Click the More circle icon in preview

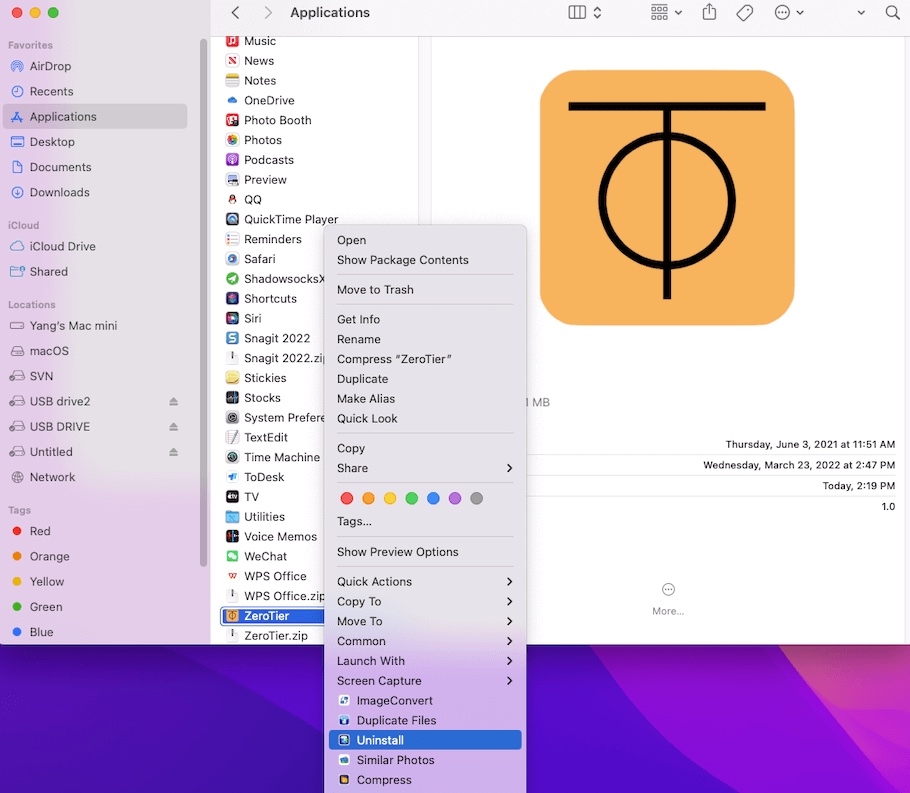pyautogui.click(x=668, y=590)
